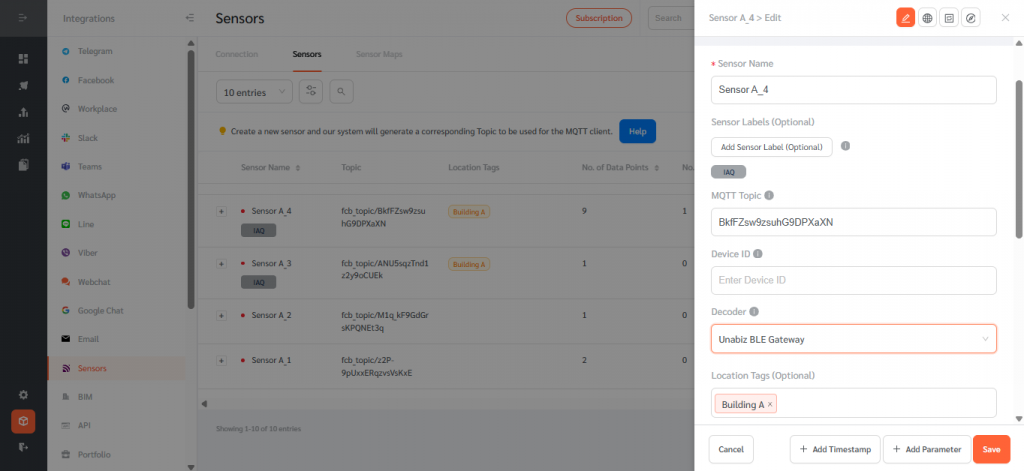1024x471 pixels.
Task: Click the Add Timestamp button
Action: pos(833,450)
